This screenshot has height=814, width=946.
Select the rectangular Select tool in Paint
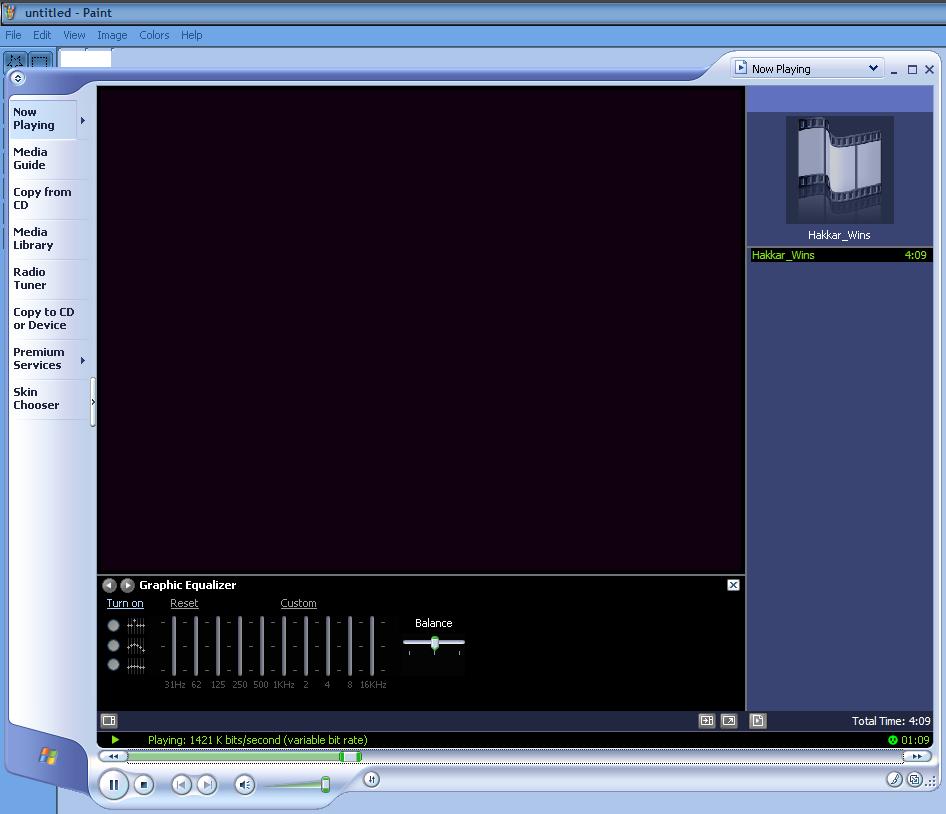click(40, 59)
